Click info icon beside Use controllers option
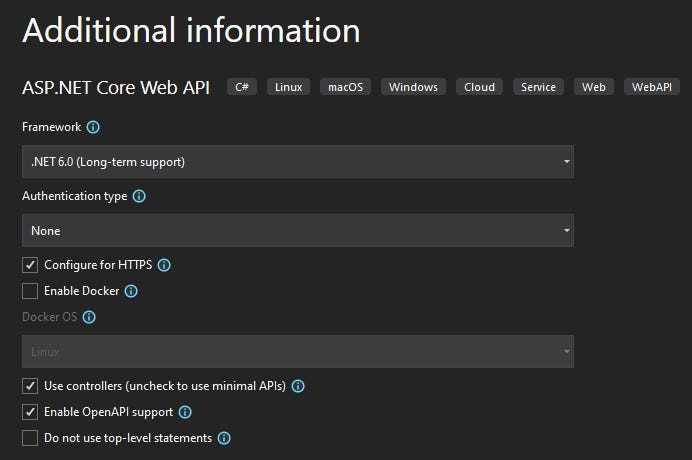Image resolution: width=692 pixels, height=460 pixels. click(x=298, y=386)
